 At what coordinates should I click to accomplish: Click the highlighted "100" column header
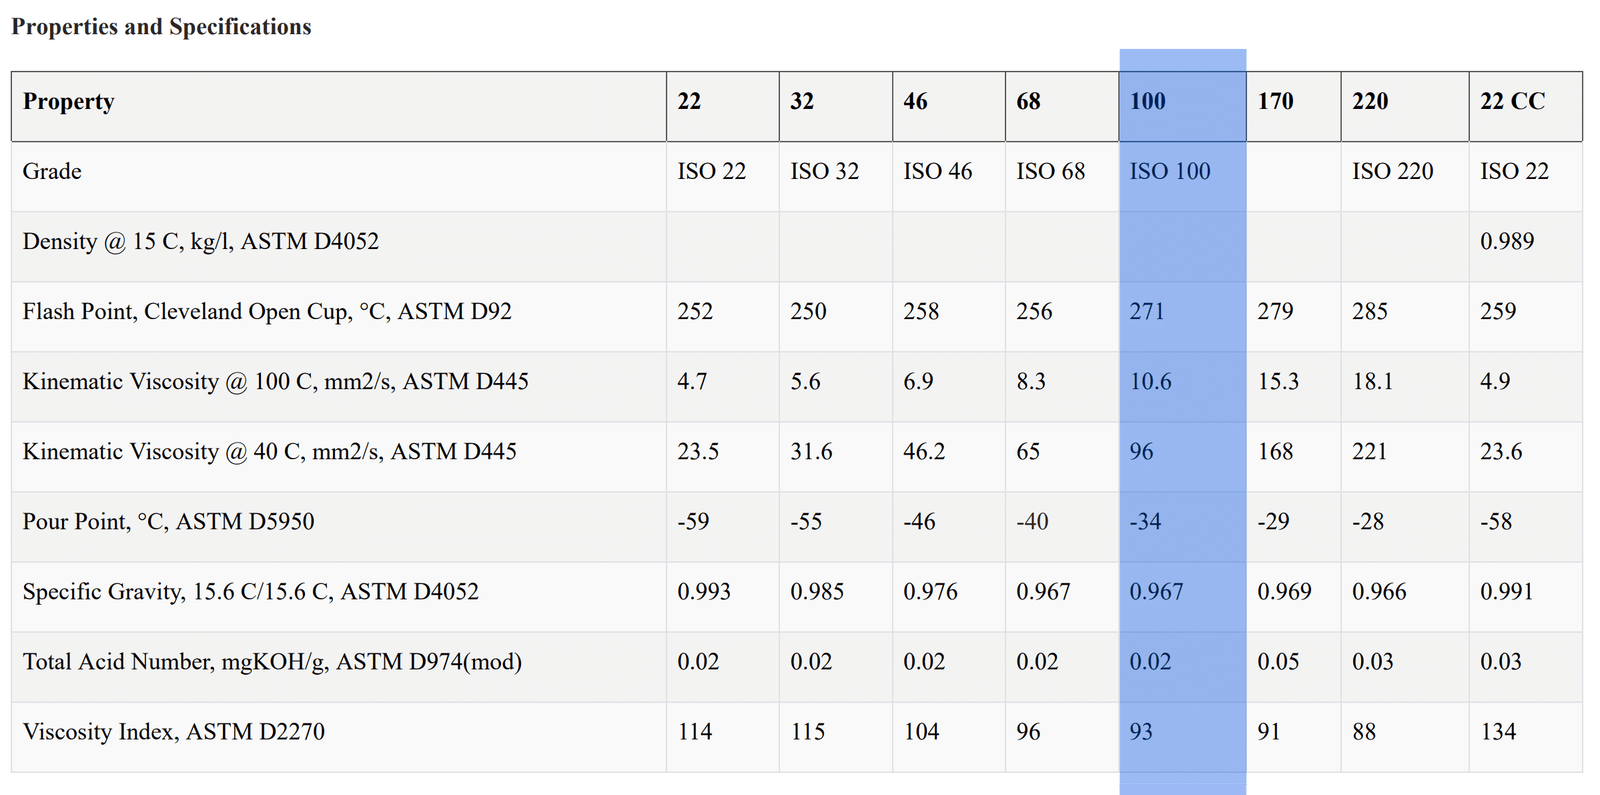click(x=1148, y=101)
